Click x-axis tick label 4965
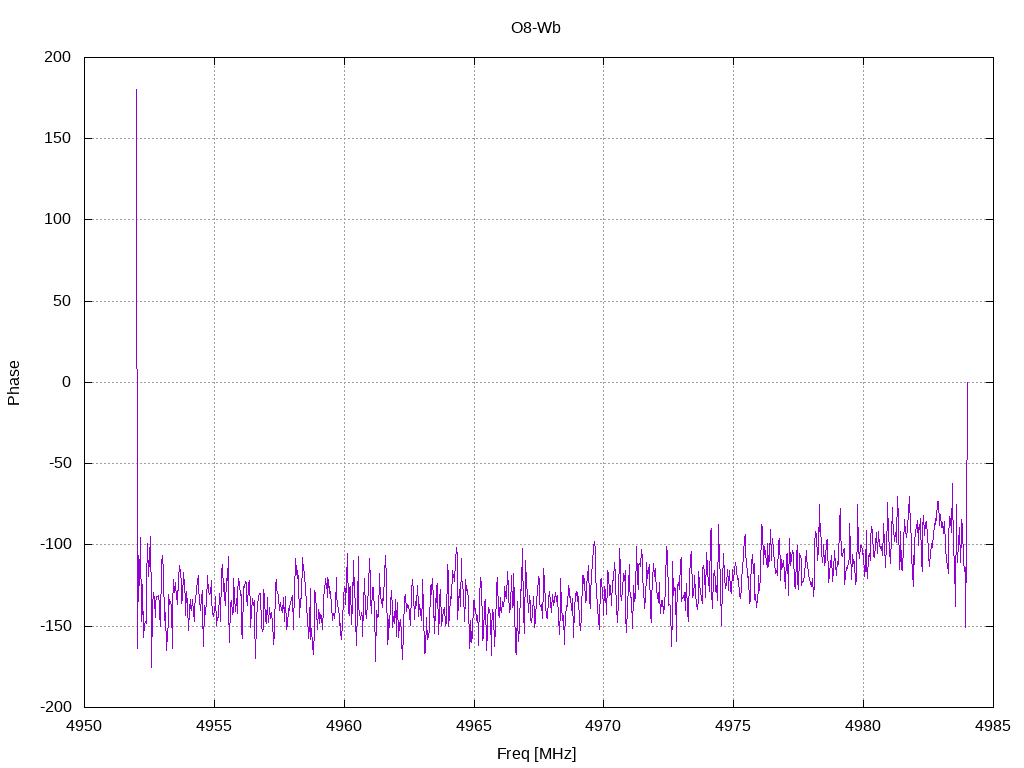This screenshot has width=1024, height=768. (474, 726)
